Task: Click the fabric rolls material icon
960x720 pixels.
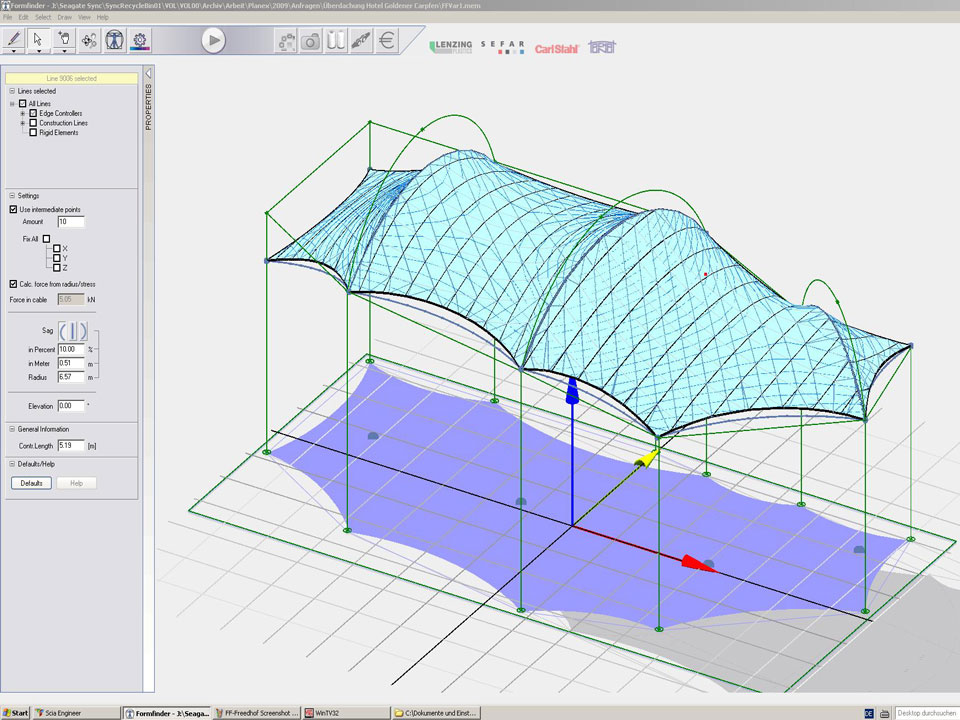Action: click(337, 41)
